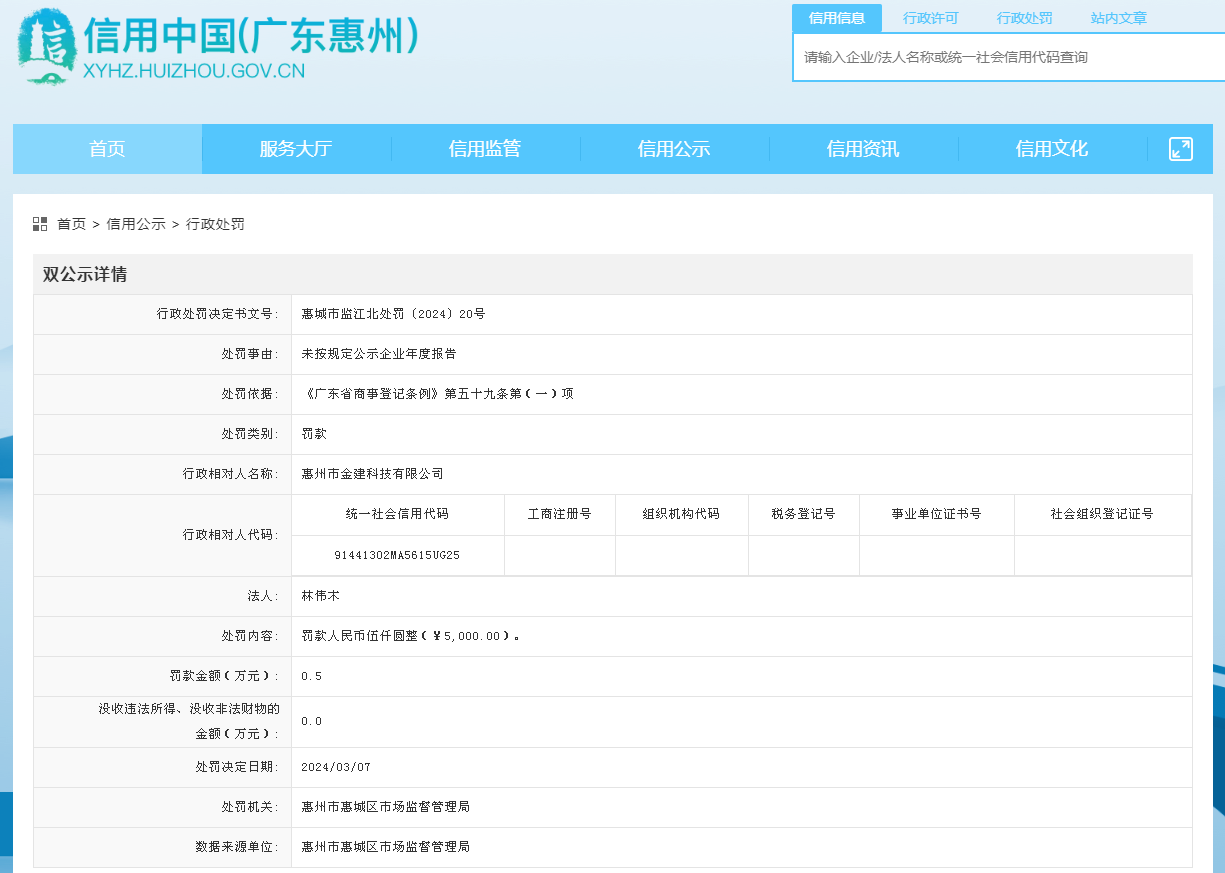Click the company name 惠州市金建科技有限公司
The height and width of the screenshot is (873, 1225).
[372, 474]
